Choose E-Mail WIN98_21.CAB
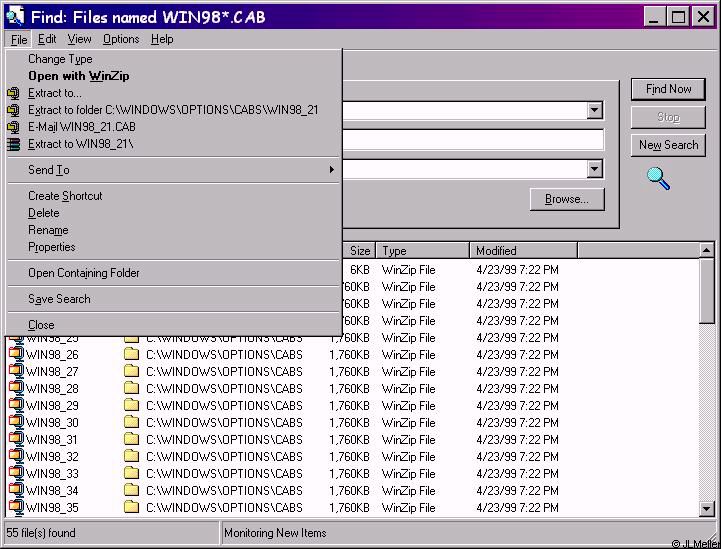The height and width of the screenshot is (549, 721). (174, 127)
